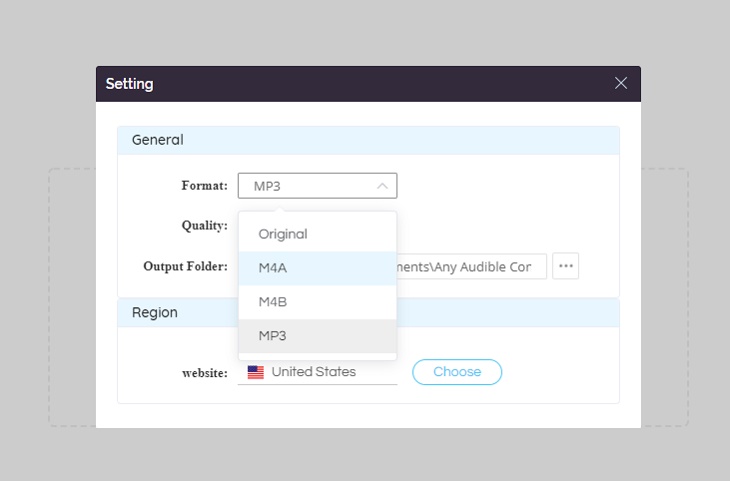The height and width of the screenshot is (481, 730).
Task: Select MP3 in the dropdown list
Action: (x=318, y=336)
